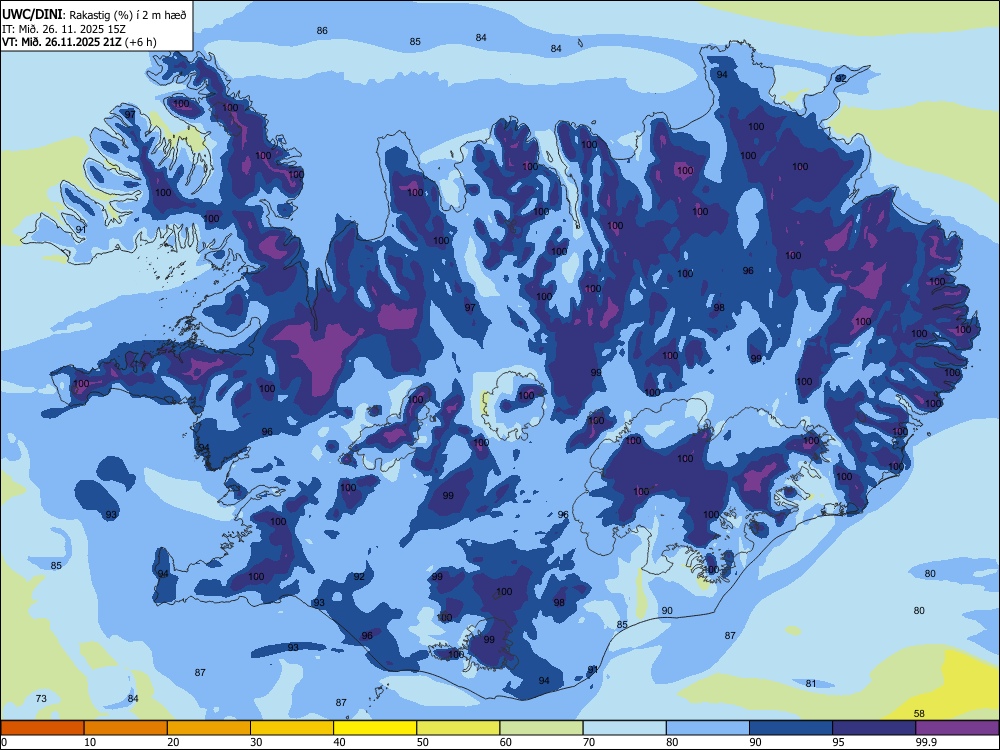
Task: Click the purple 99.9+ legend color swatch
Action: pos(957,728)
